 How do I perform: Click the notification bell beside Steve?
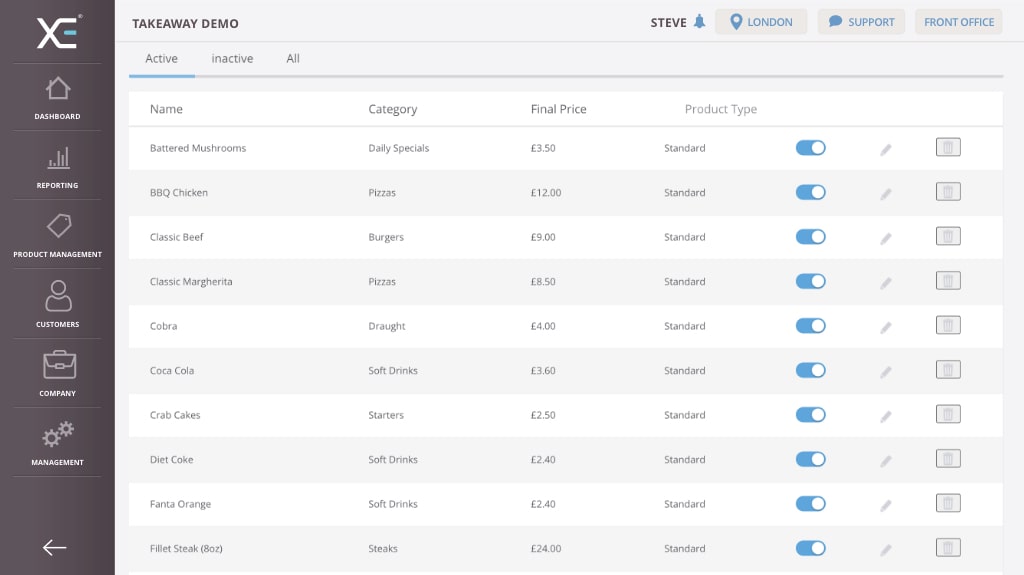click(x=699, y=22)
